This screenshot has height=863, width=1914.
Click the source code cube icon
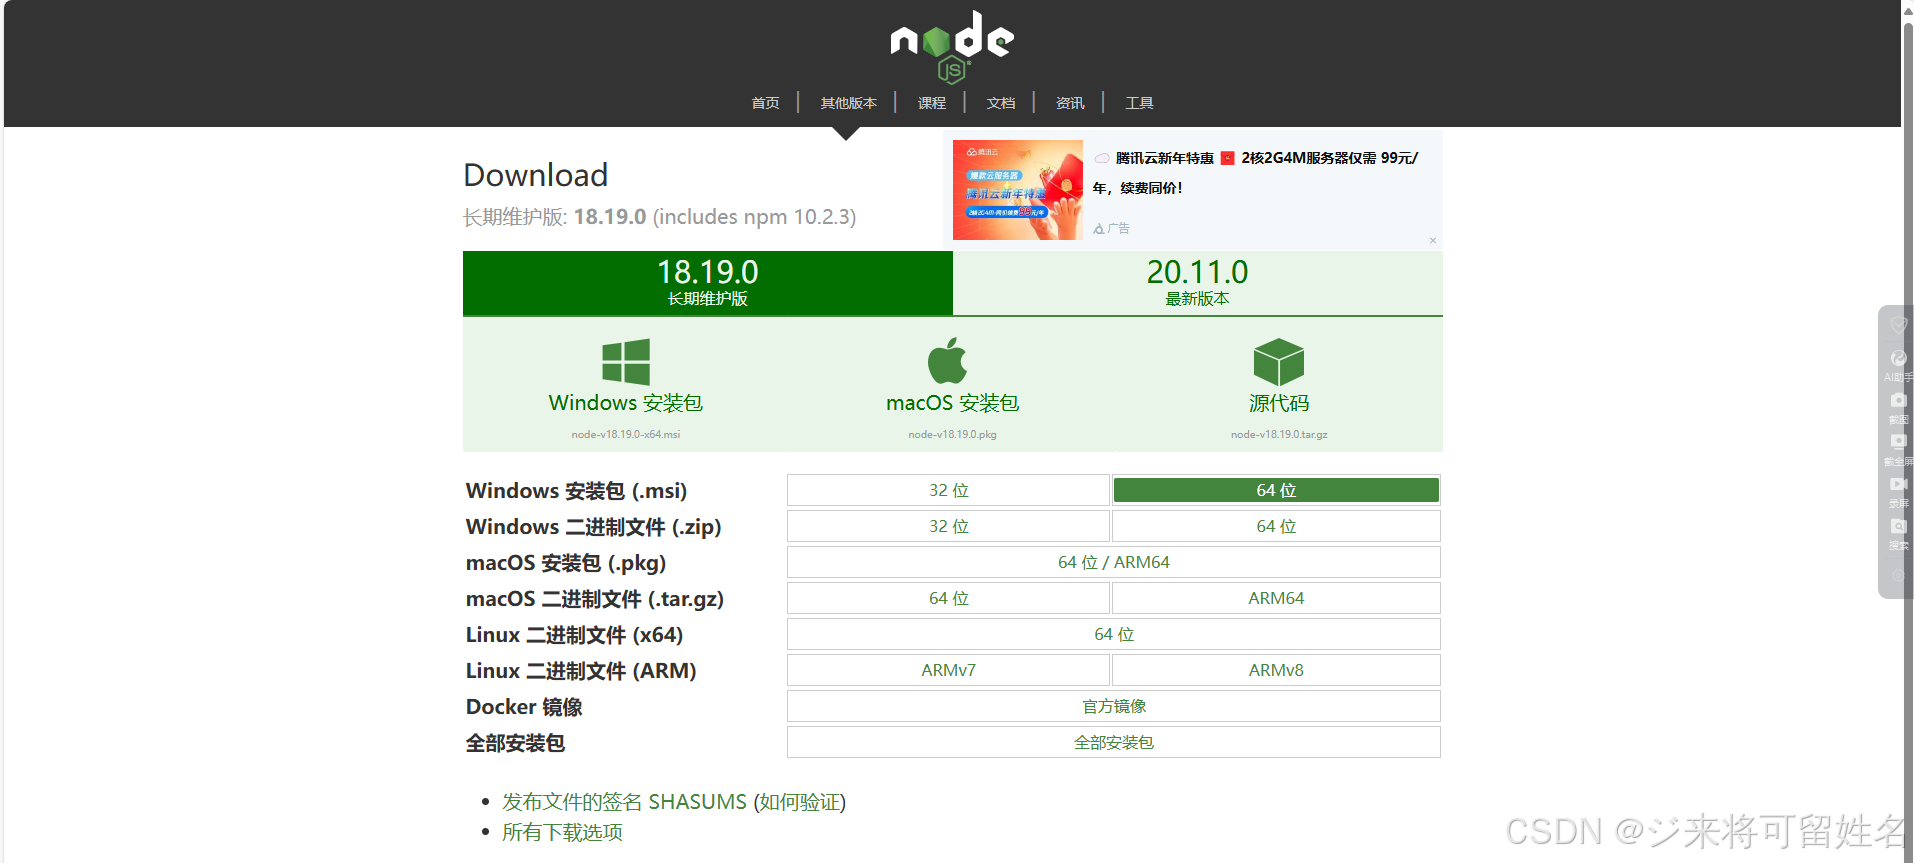(x=1278, y=362)
